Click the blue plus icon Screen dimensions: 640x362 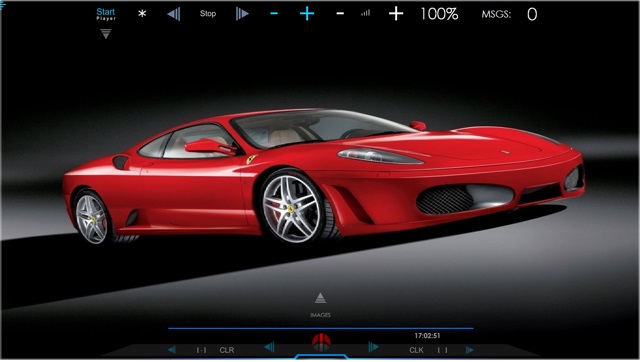pos(307,14)
